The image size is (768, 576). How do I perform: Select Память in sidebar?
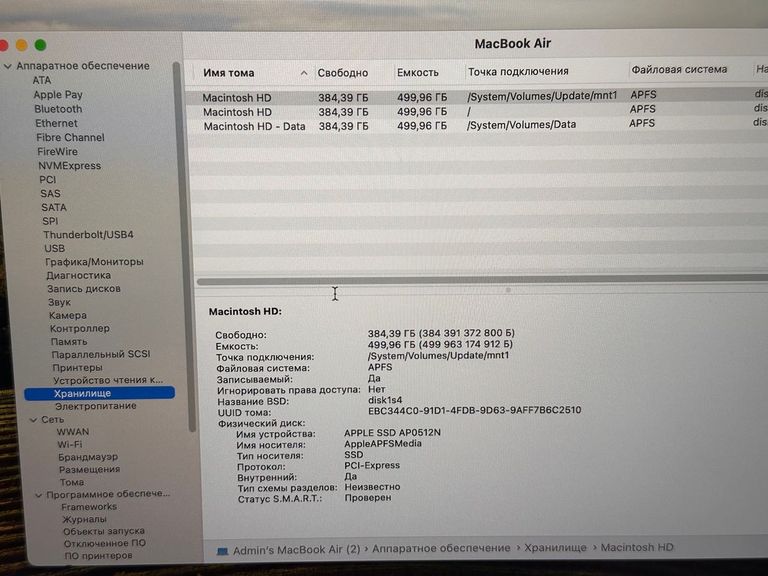coord(69,342)
